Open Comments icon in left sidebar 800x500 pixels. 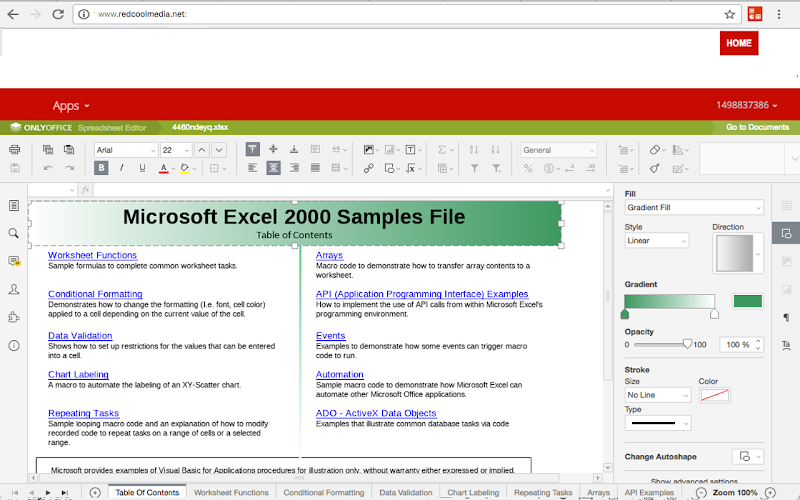point(14,261)
